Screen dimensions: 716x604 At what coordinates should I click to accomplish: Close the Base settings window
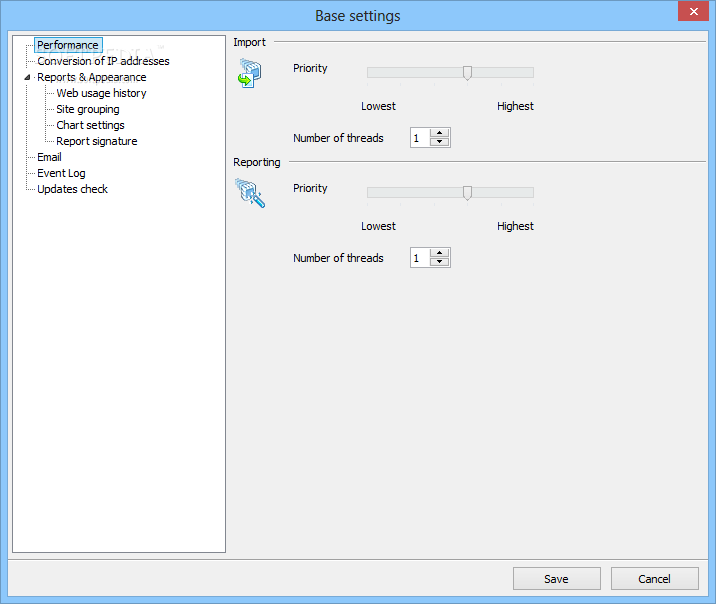pos(693,11)
